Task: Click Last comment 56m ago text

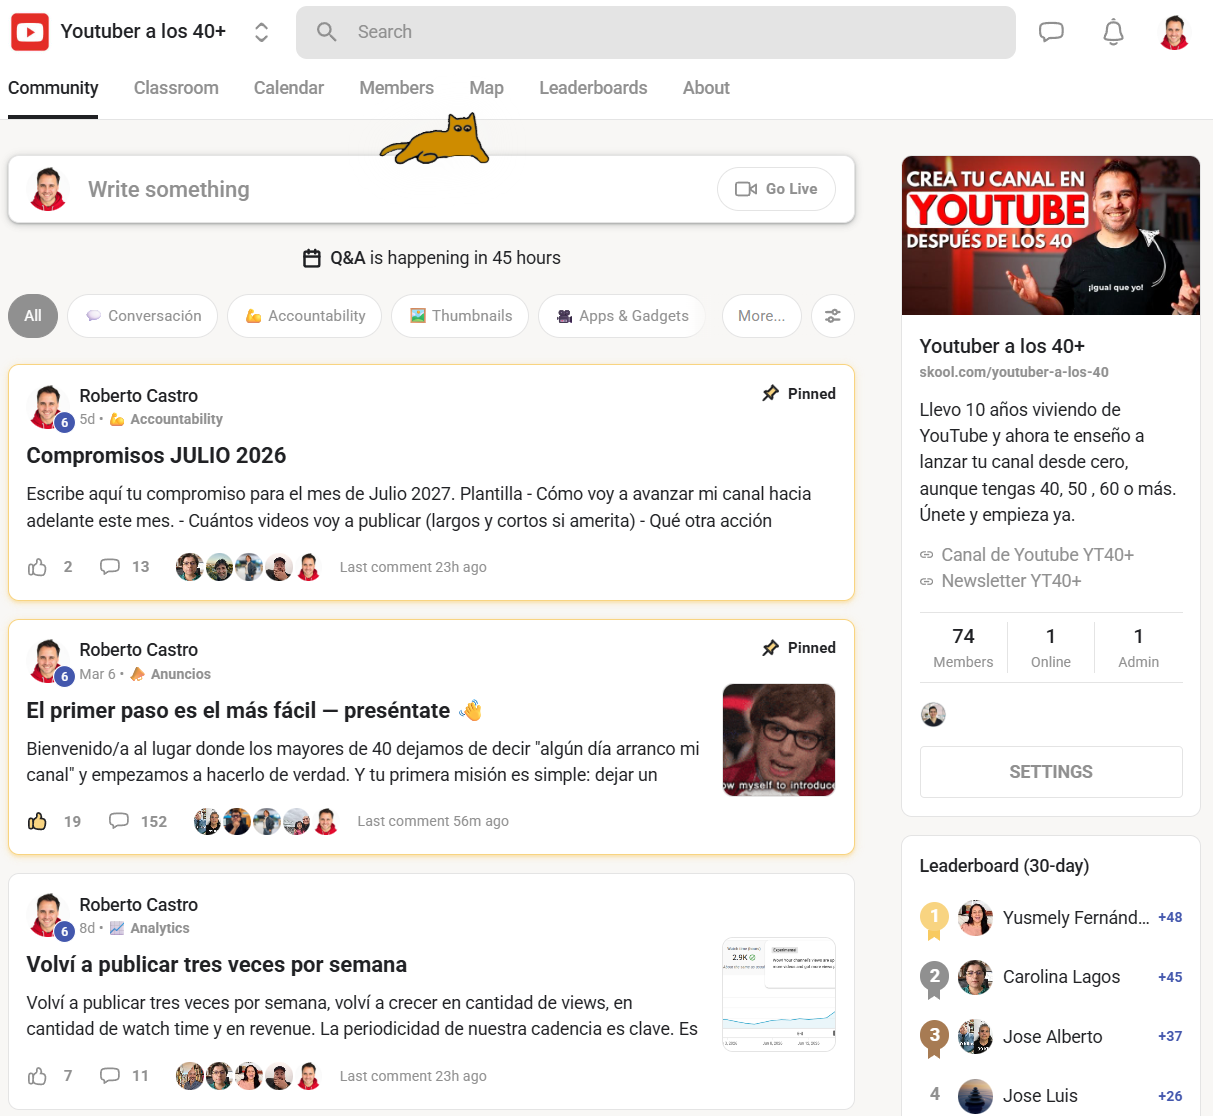Action: tap(433, 821)
